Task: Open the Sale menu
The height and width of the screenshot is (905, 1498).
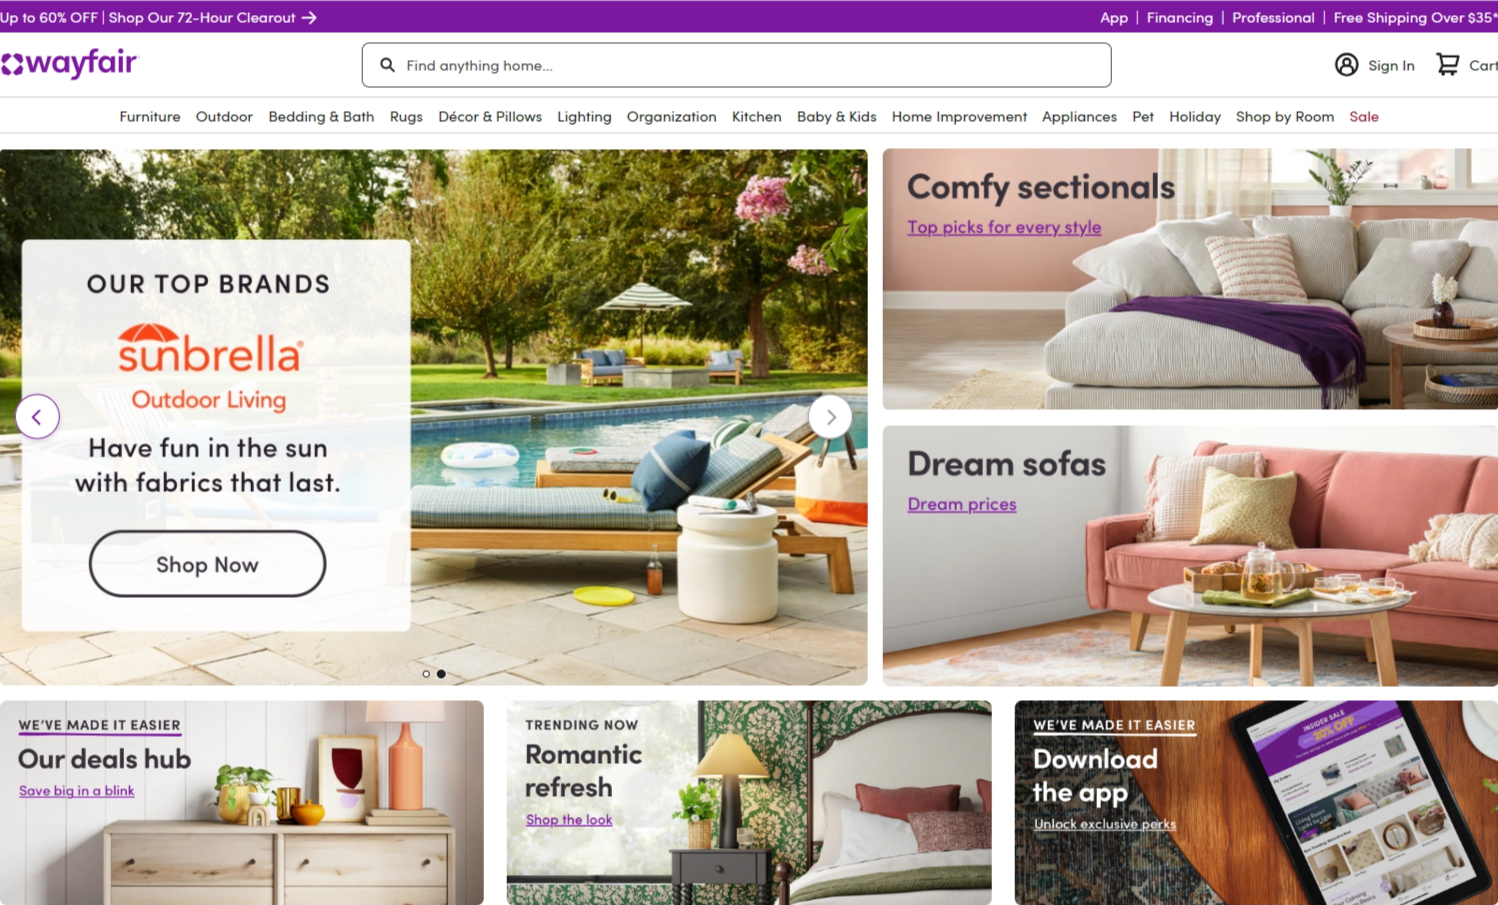Action: tap(1364, 117)
